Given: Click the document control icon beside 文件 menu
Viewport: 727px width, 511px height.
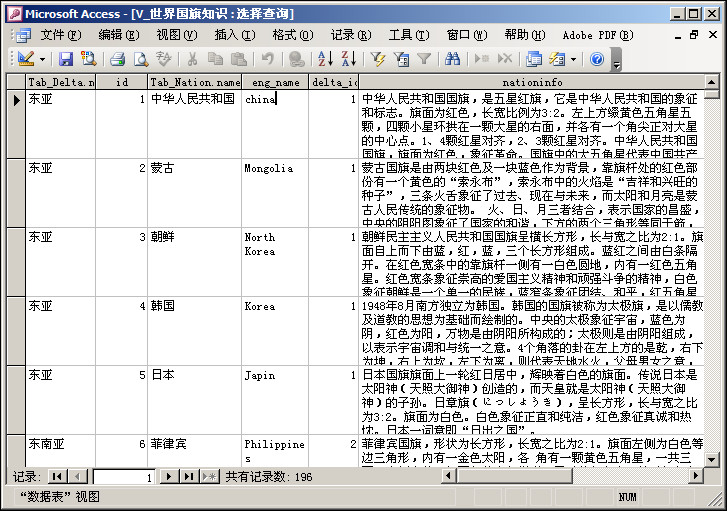Looking at the screenshot, I should click(23, 35).
